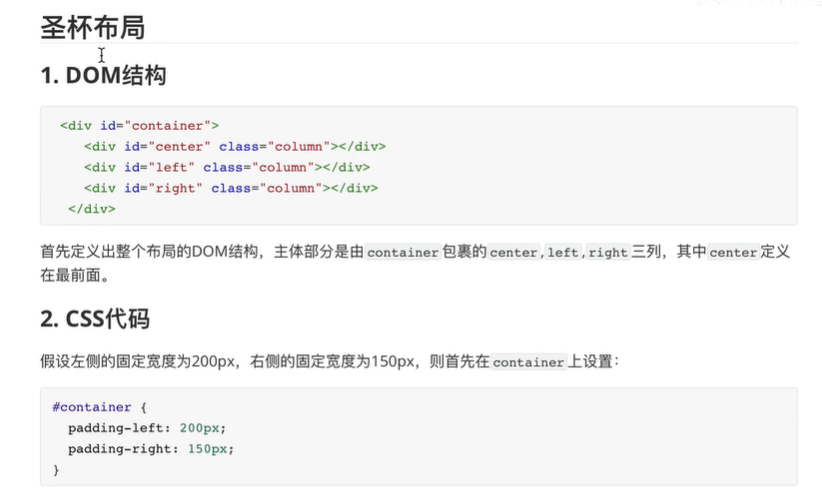Screen dimensions: 822x497
Task: Click the code line with id="right"
Action: tap(231, 188)
